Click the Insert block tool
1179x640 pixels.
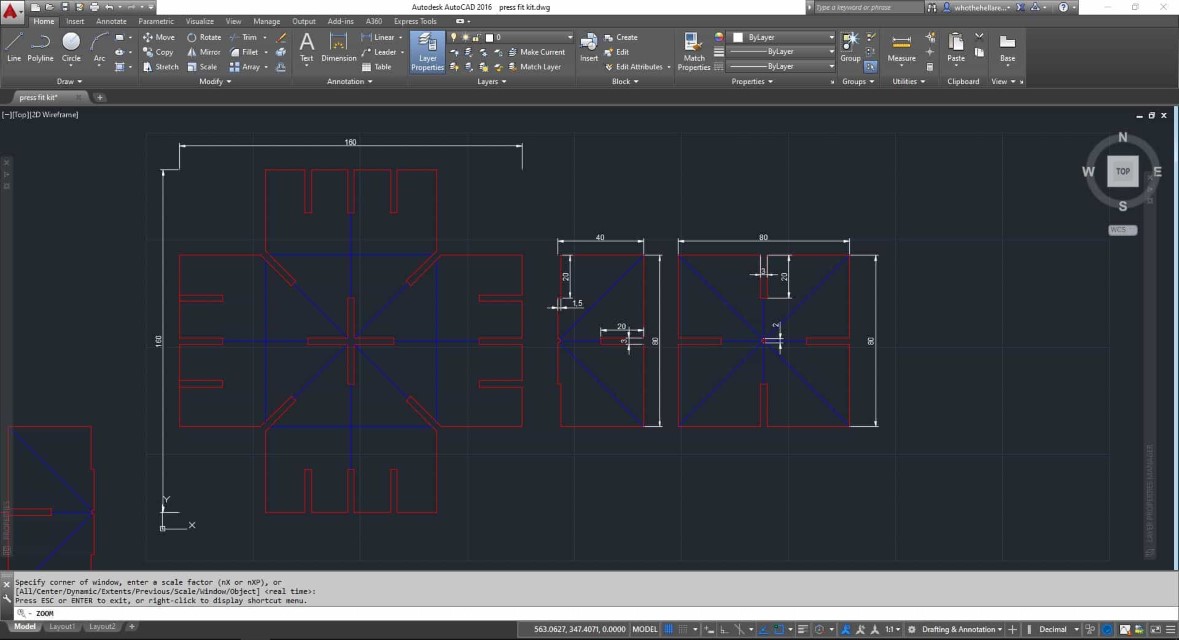(x=589, y=48)
